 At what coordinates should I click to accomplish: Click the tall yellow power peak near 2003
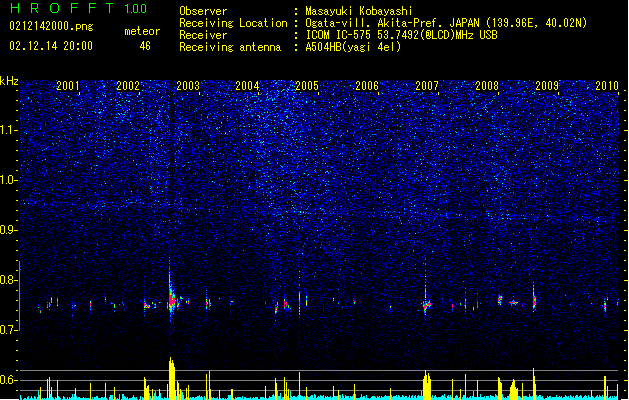pyautogui.click(x=172, y=378)
